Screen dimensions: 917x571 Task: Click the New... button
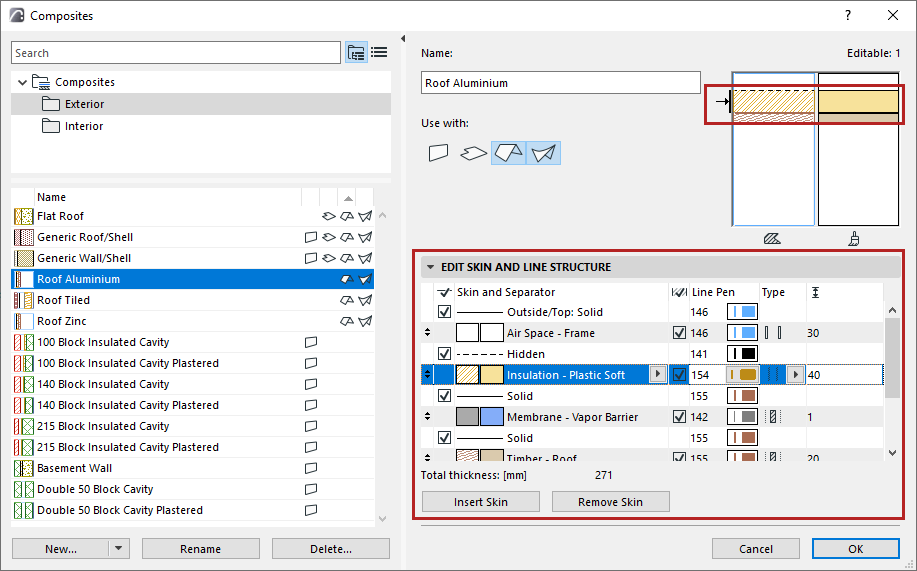point(61,549)
